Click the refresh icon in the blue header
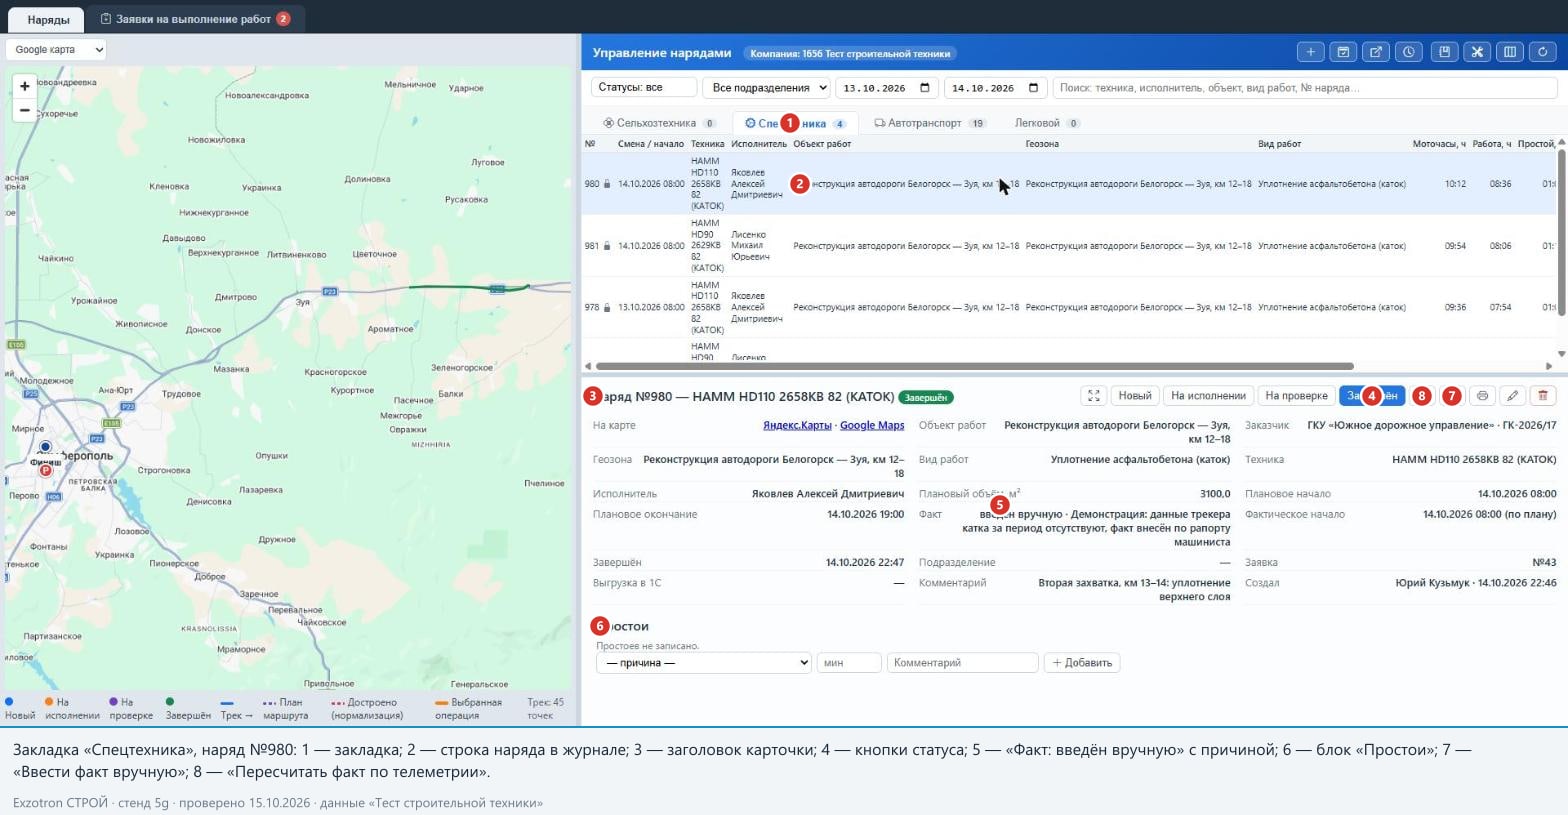Image resolution: width=1568 pixels, height=815 pixels. click(1543, 52)
